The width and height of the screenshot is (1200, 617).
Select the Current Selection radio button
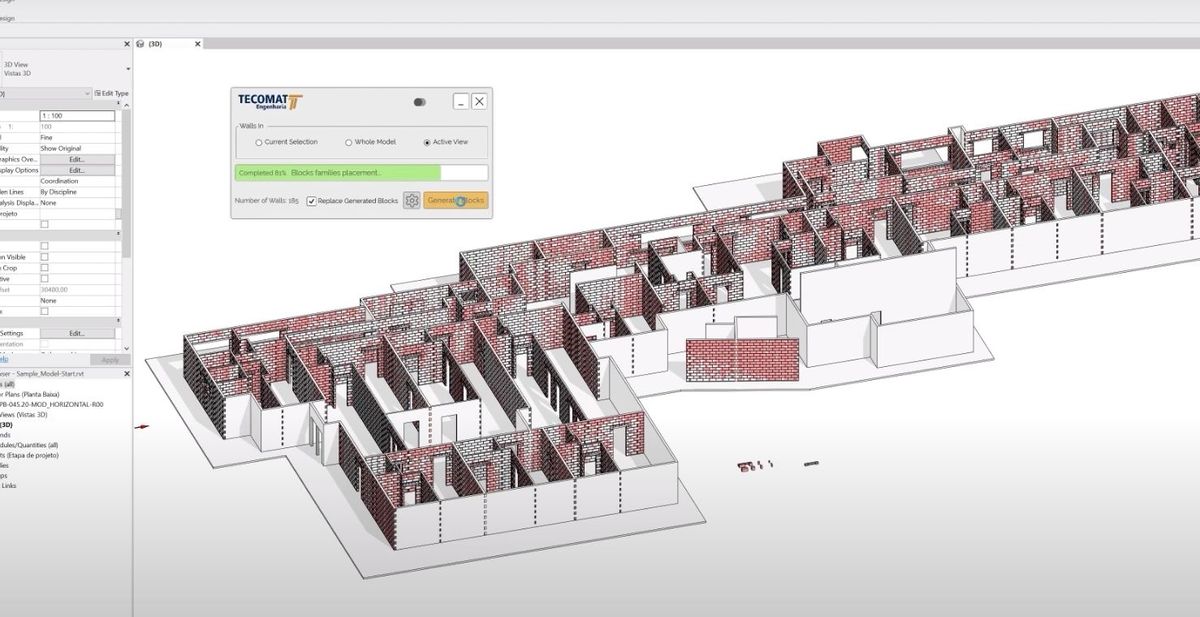coord(259,142)
